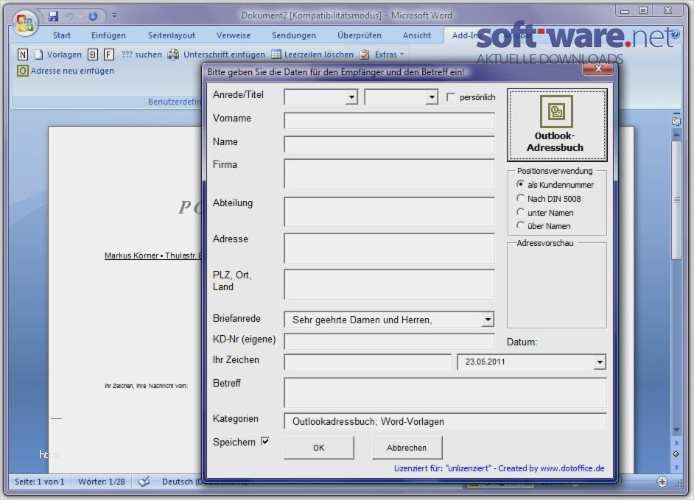Click the B icon in the add-in toolbar
This screenshot has width=694, height=500.
coord(92,54)
